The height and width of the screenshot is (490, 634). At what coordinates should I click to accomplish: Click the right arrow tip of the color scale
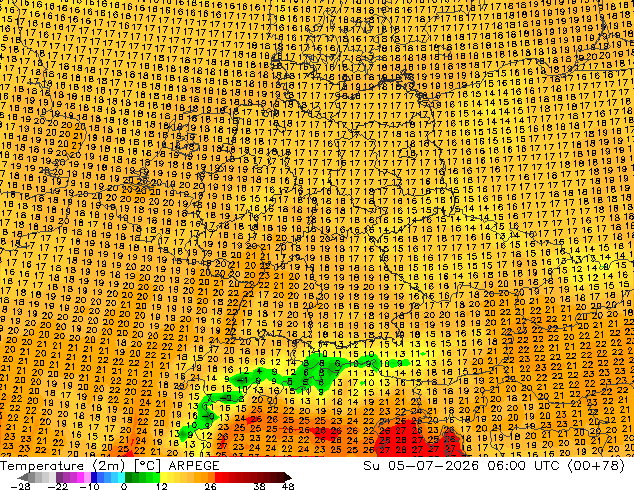290,477
